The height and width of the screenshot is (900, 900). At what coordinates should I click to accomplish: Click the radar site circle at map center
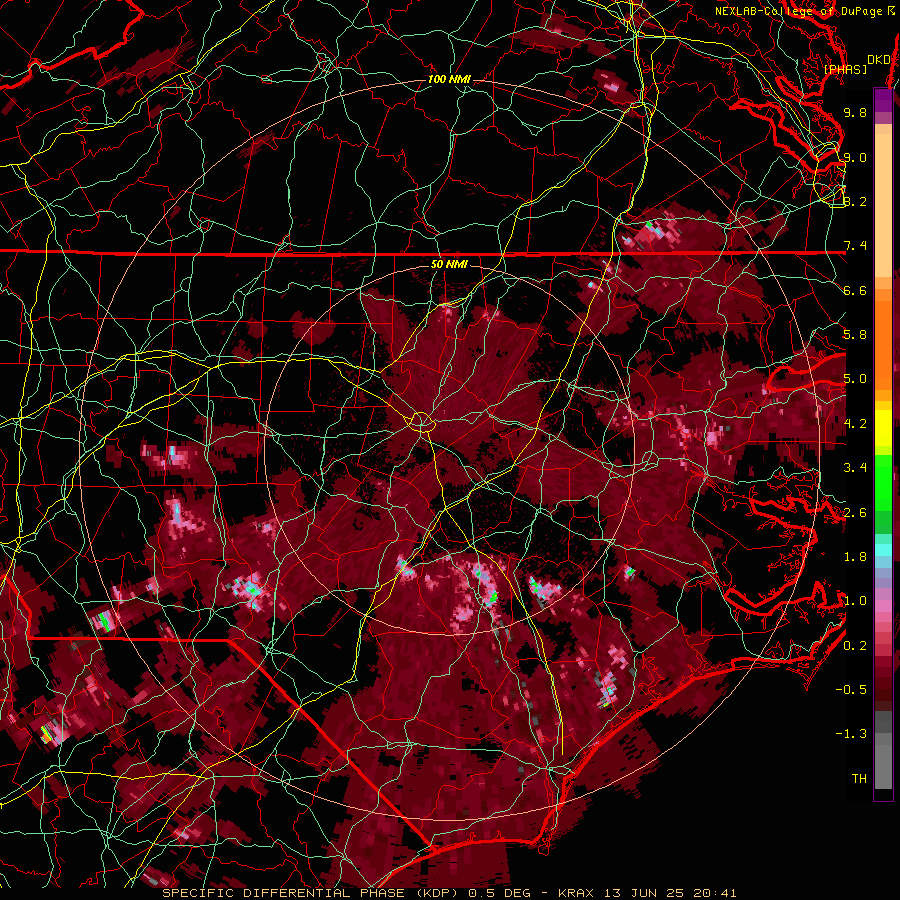pos(421,422)
